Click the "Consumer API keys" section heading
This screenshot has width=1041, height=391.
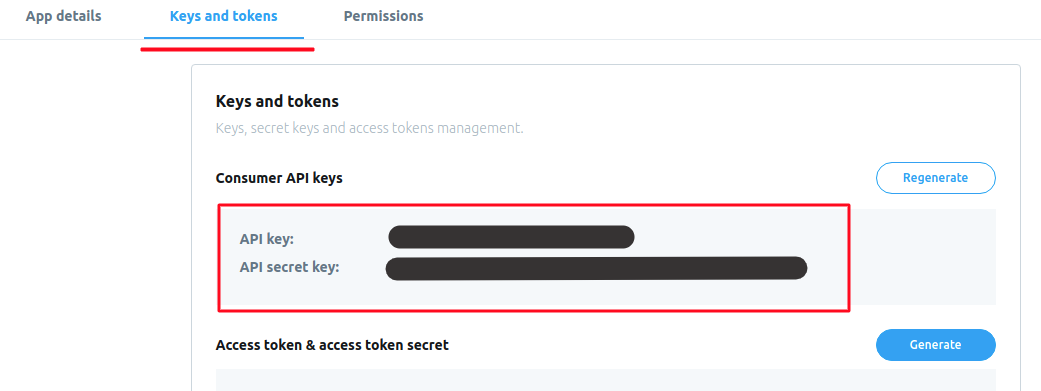point(279,178)
